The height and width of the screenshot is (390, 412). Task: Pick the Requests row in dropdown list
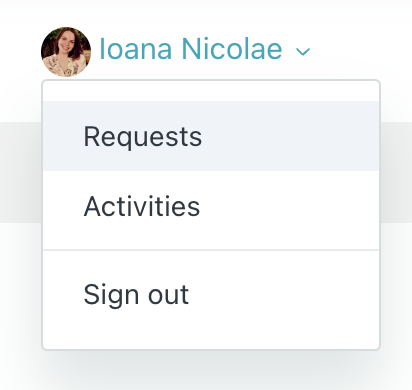[x=211, y=136]
